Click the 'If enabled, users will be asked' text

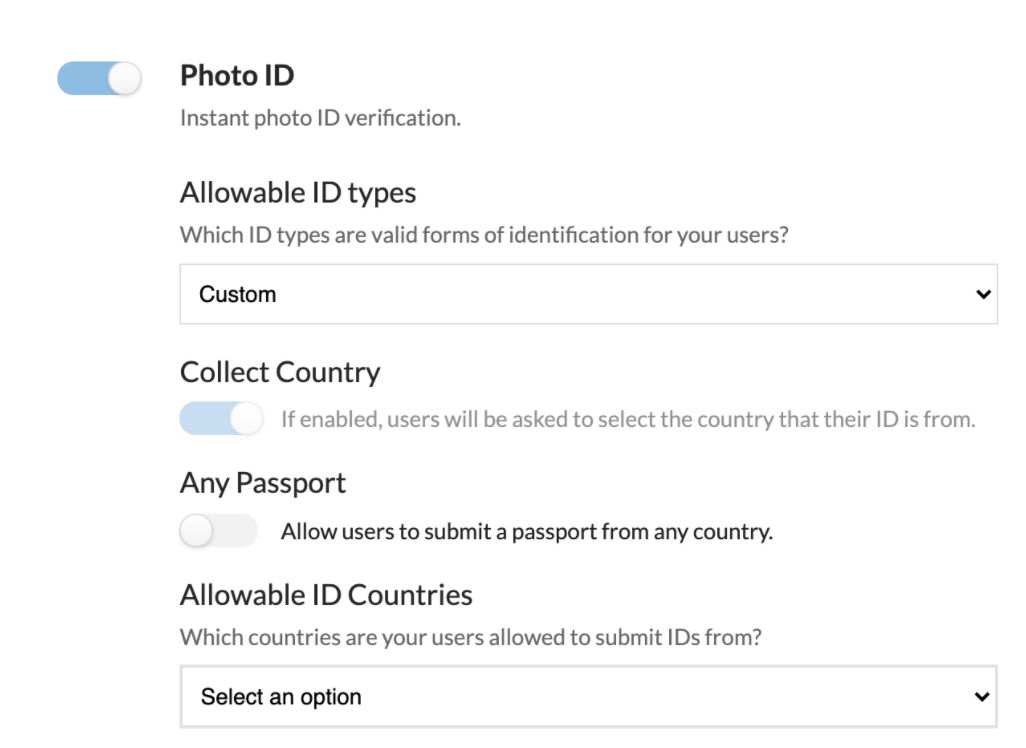(x=628, y=419)
